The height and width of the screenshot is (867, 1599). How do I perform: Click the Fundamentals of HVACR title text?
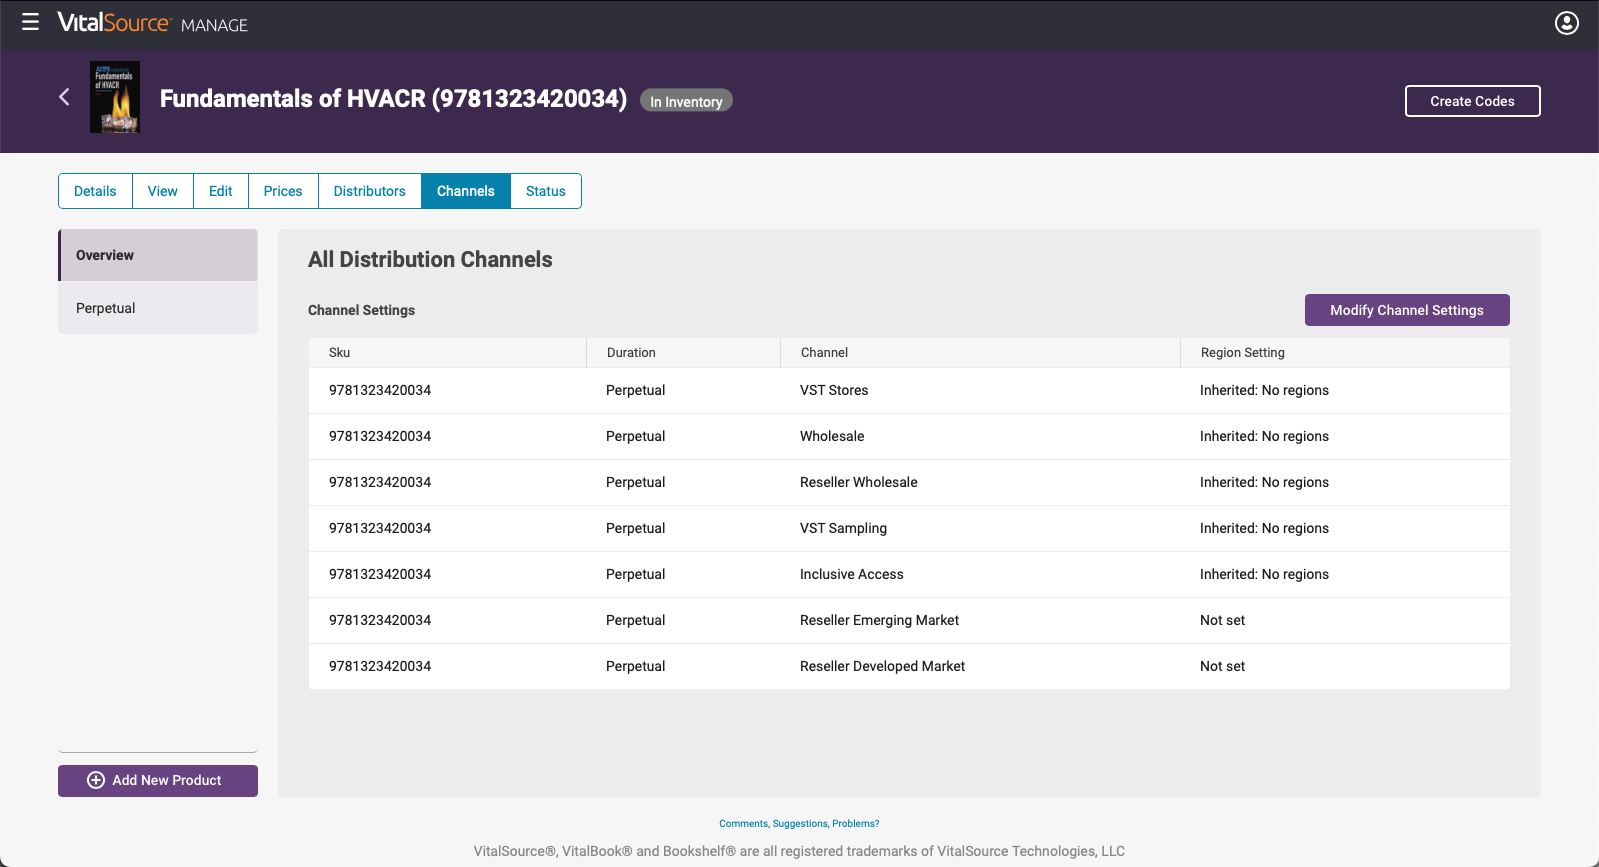pyautogui.click(x=393, y=99)
